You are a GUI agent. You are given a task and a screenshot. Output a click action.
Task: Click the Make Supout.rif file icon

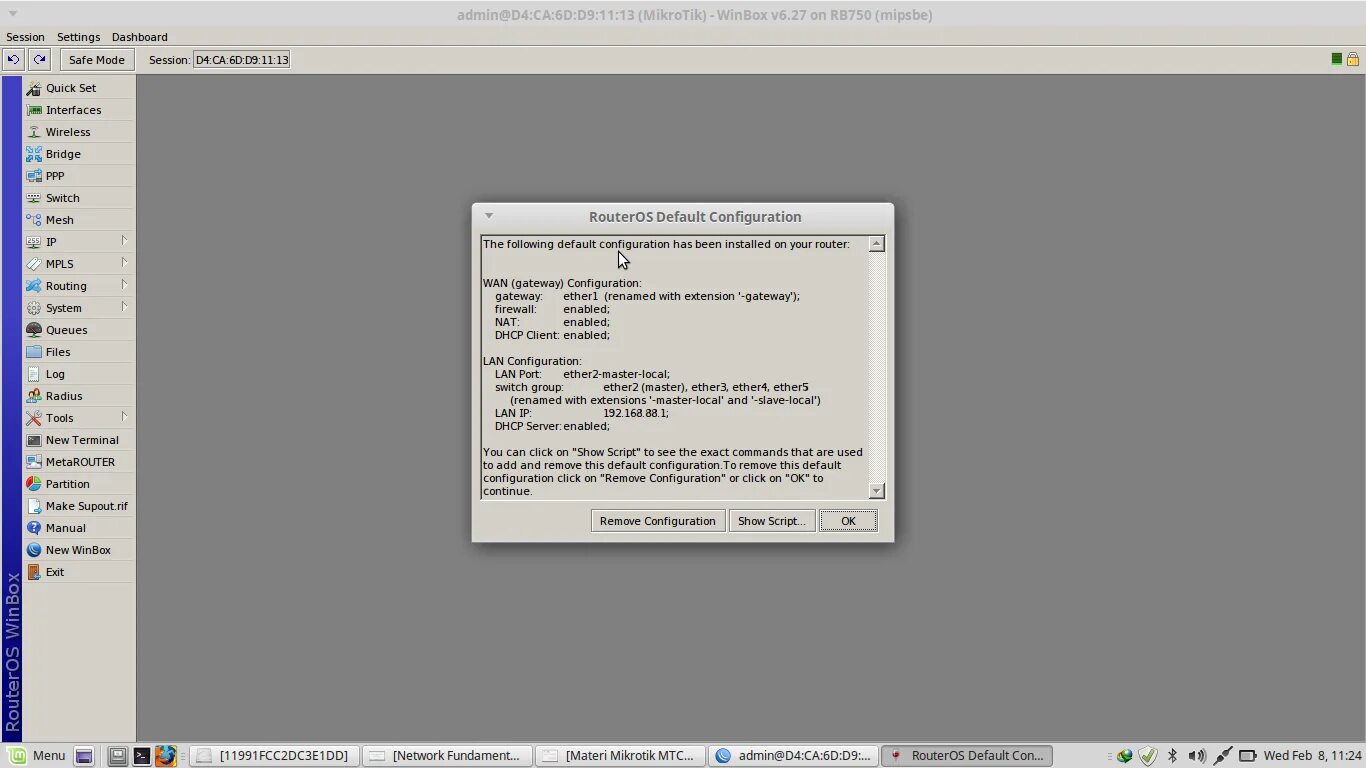click(34, 506)
